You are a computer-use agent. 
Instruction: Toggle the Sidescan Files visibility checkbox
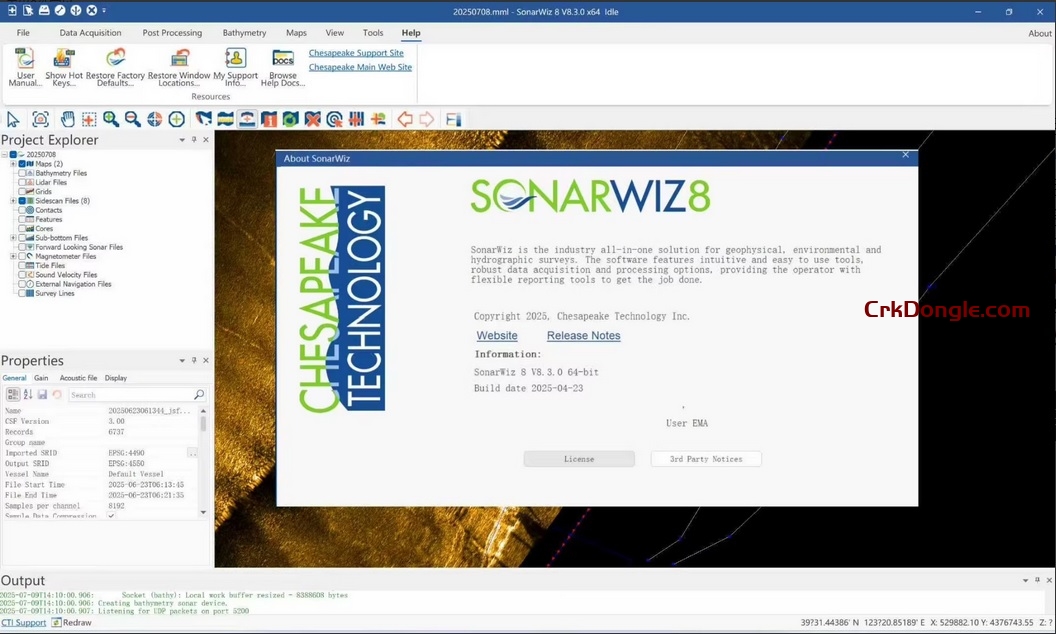[21, 201]
